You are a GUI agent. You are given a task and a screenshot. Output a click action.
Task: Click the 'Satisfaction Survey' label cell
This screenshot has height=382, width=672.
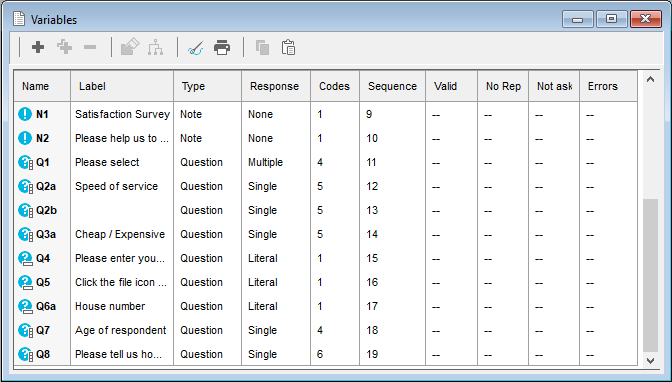[122, 114]
